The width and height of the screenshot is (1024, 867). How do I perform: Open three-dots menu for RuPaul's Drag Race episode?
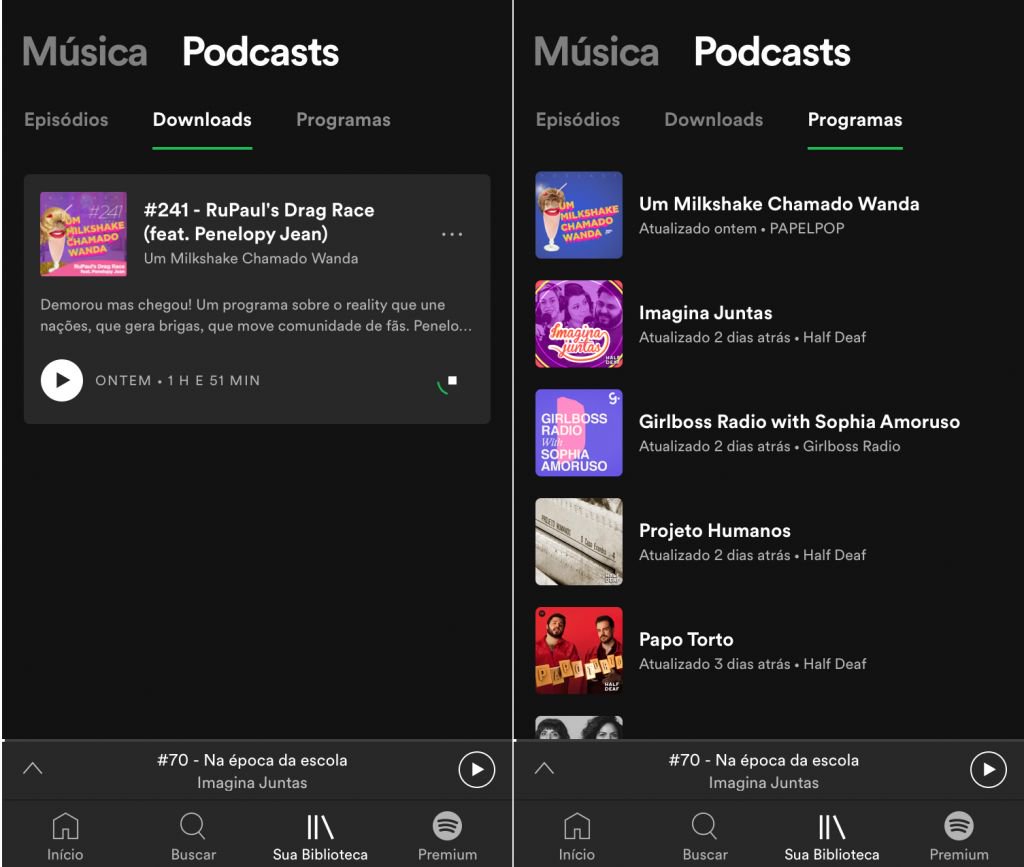click(x=452, y=234)
